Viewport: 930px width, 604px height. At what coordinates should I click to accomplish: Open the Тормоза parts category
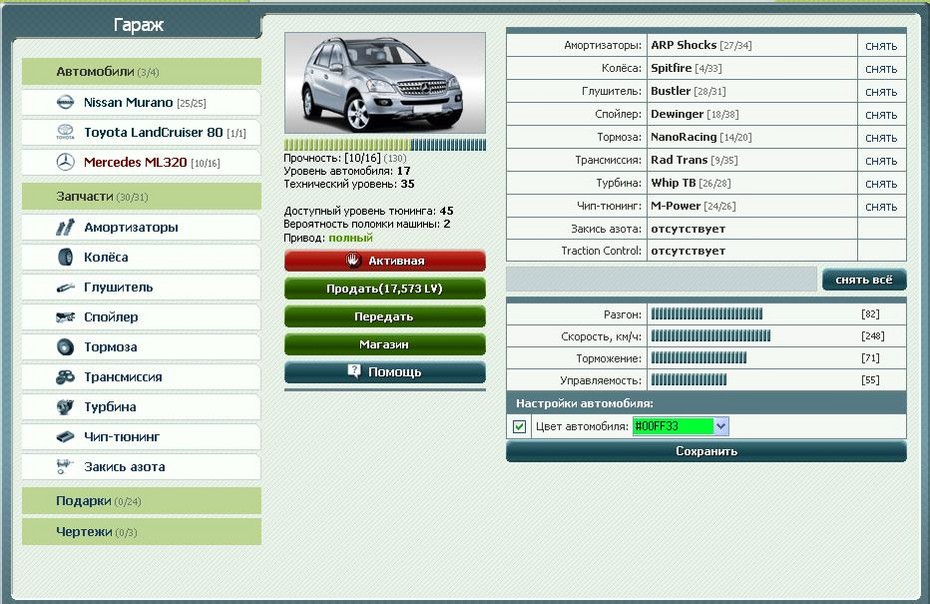coord(141,346)
